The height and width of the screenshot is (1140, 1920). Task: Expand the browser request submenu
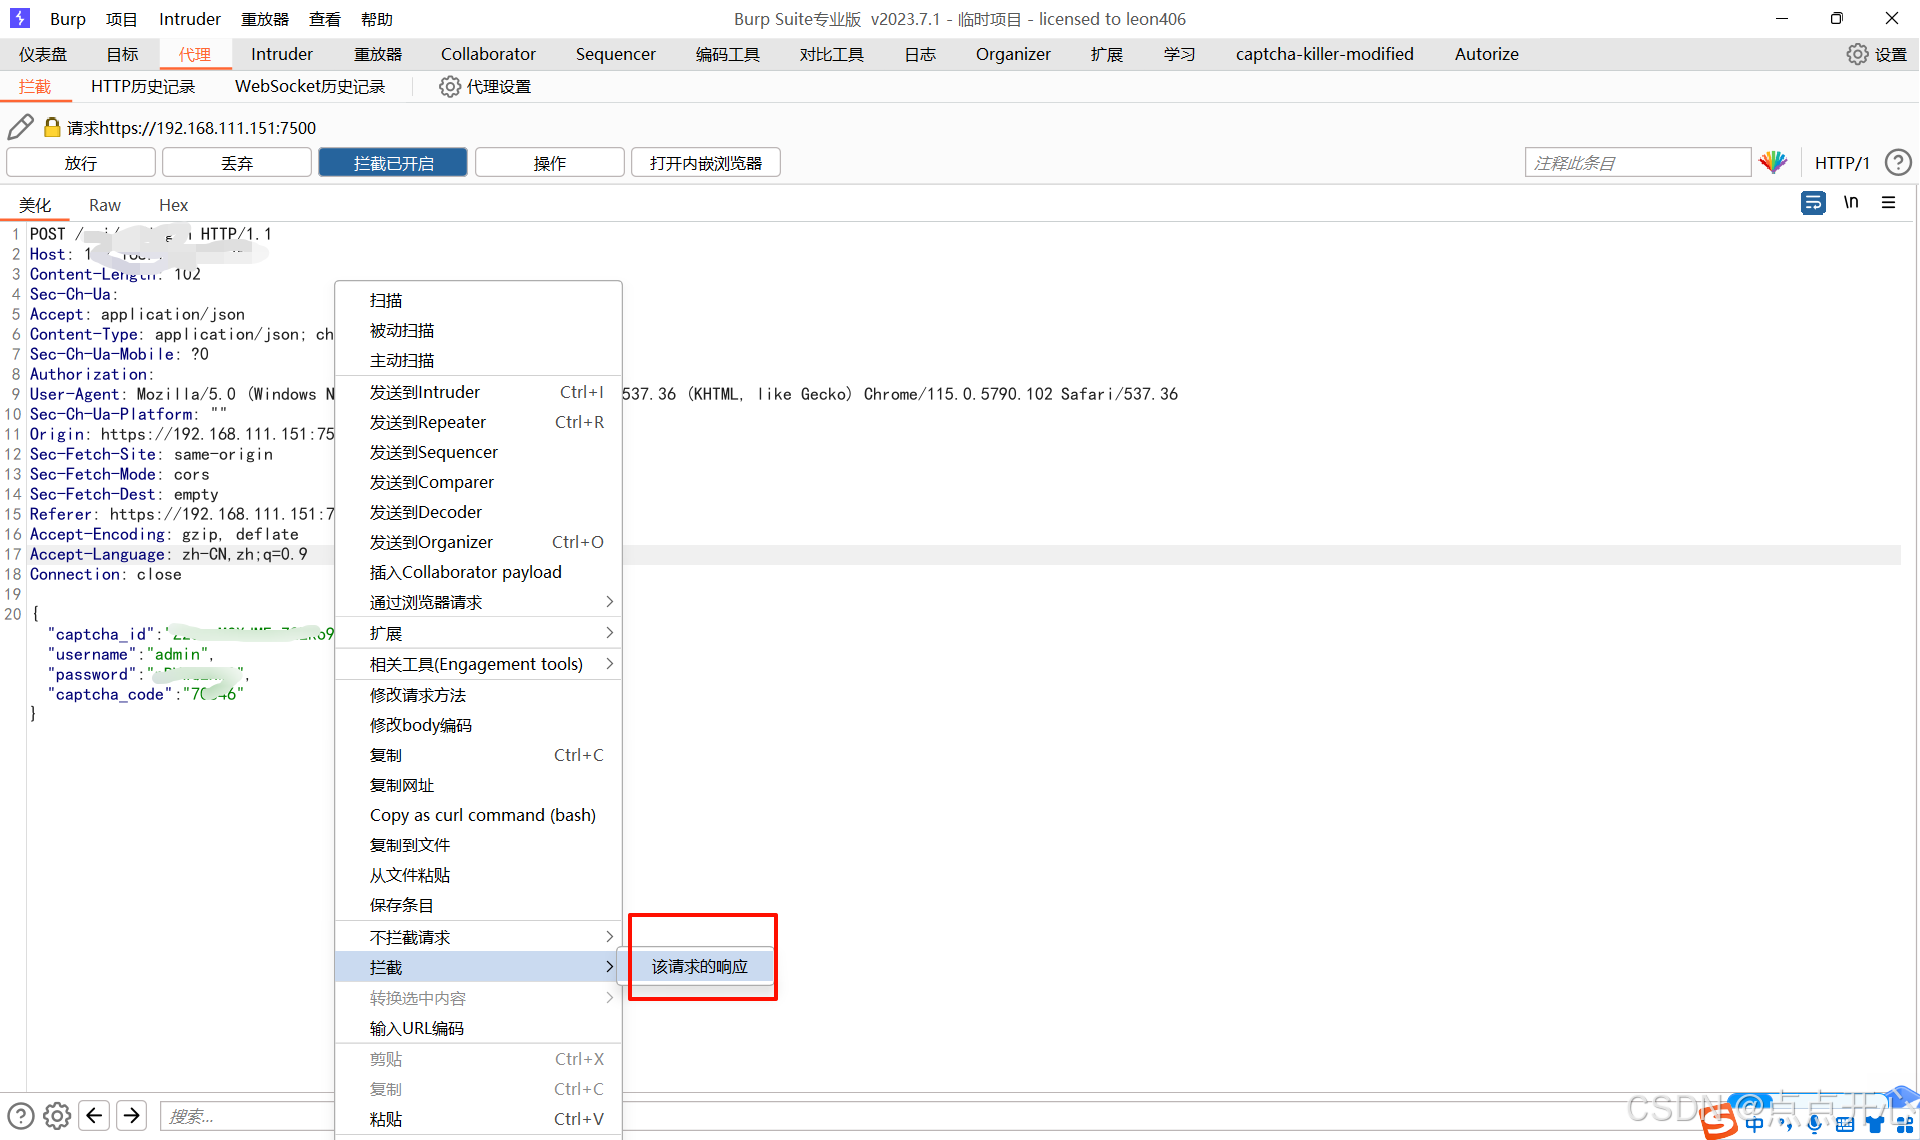coord(478,602)
